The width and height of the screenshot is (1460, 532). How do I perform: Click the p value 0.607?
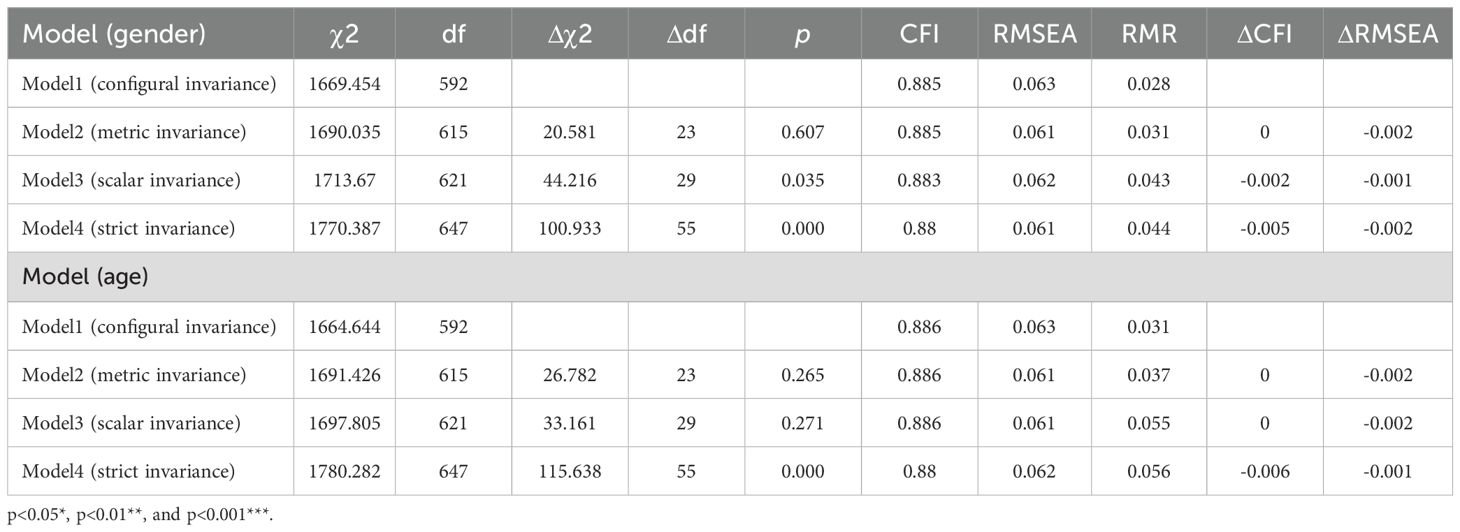coord(797,132)
